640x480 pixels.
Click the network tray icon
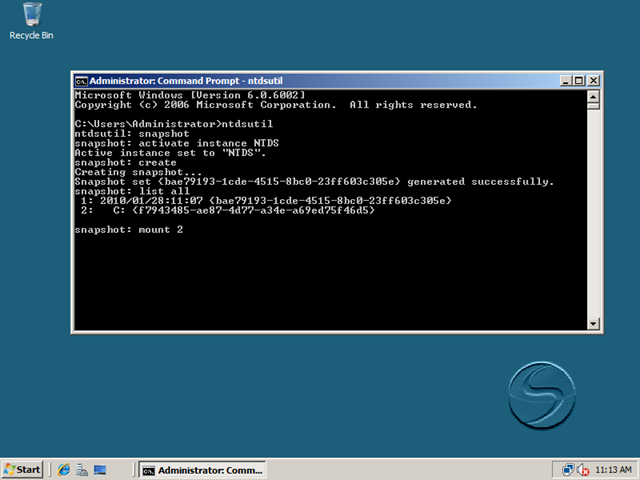click(x=568, y=470)
